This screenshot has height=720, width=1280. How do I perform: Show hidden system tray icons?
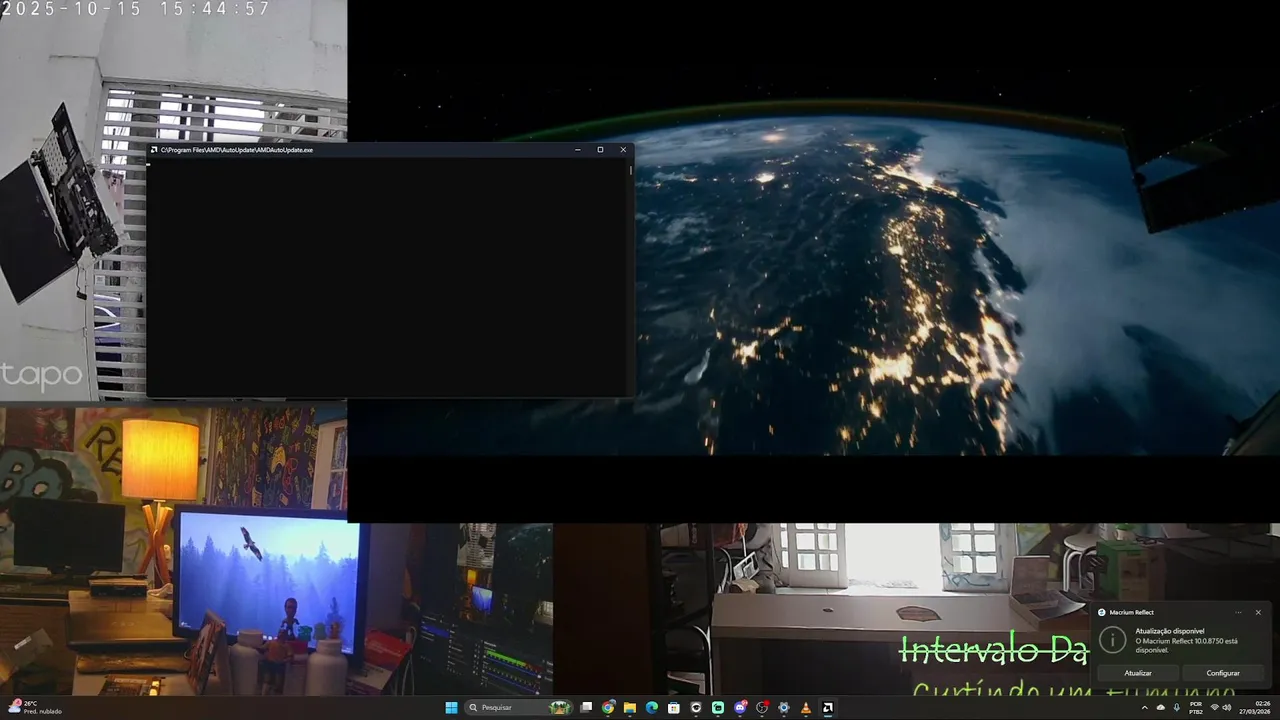point(1145,708)
